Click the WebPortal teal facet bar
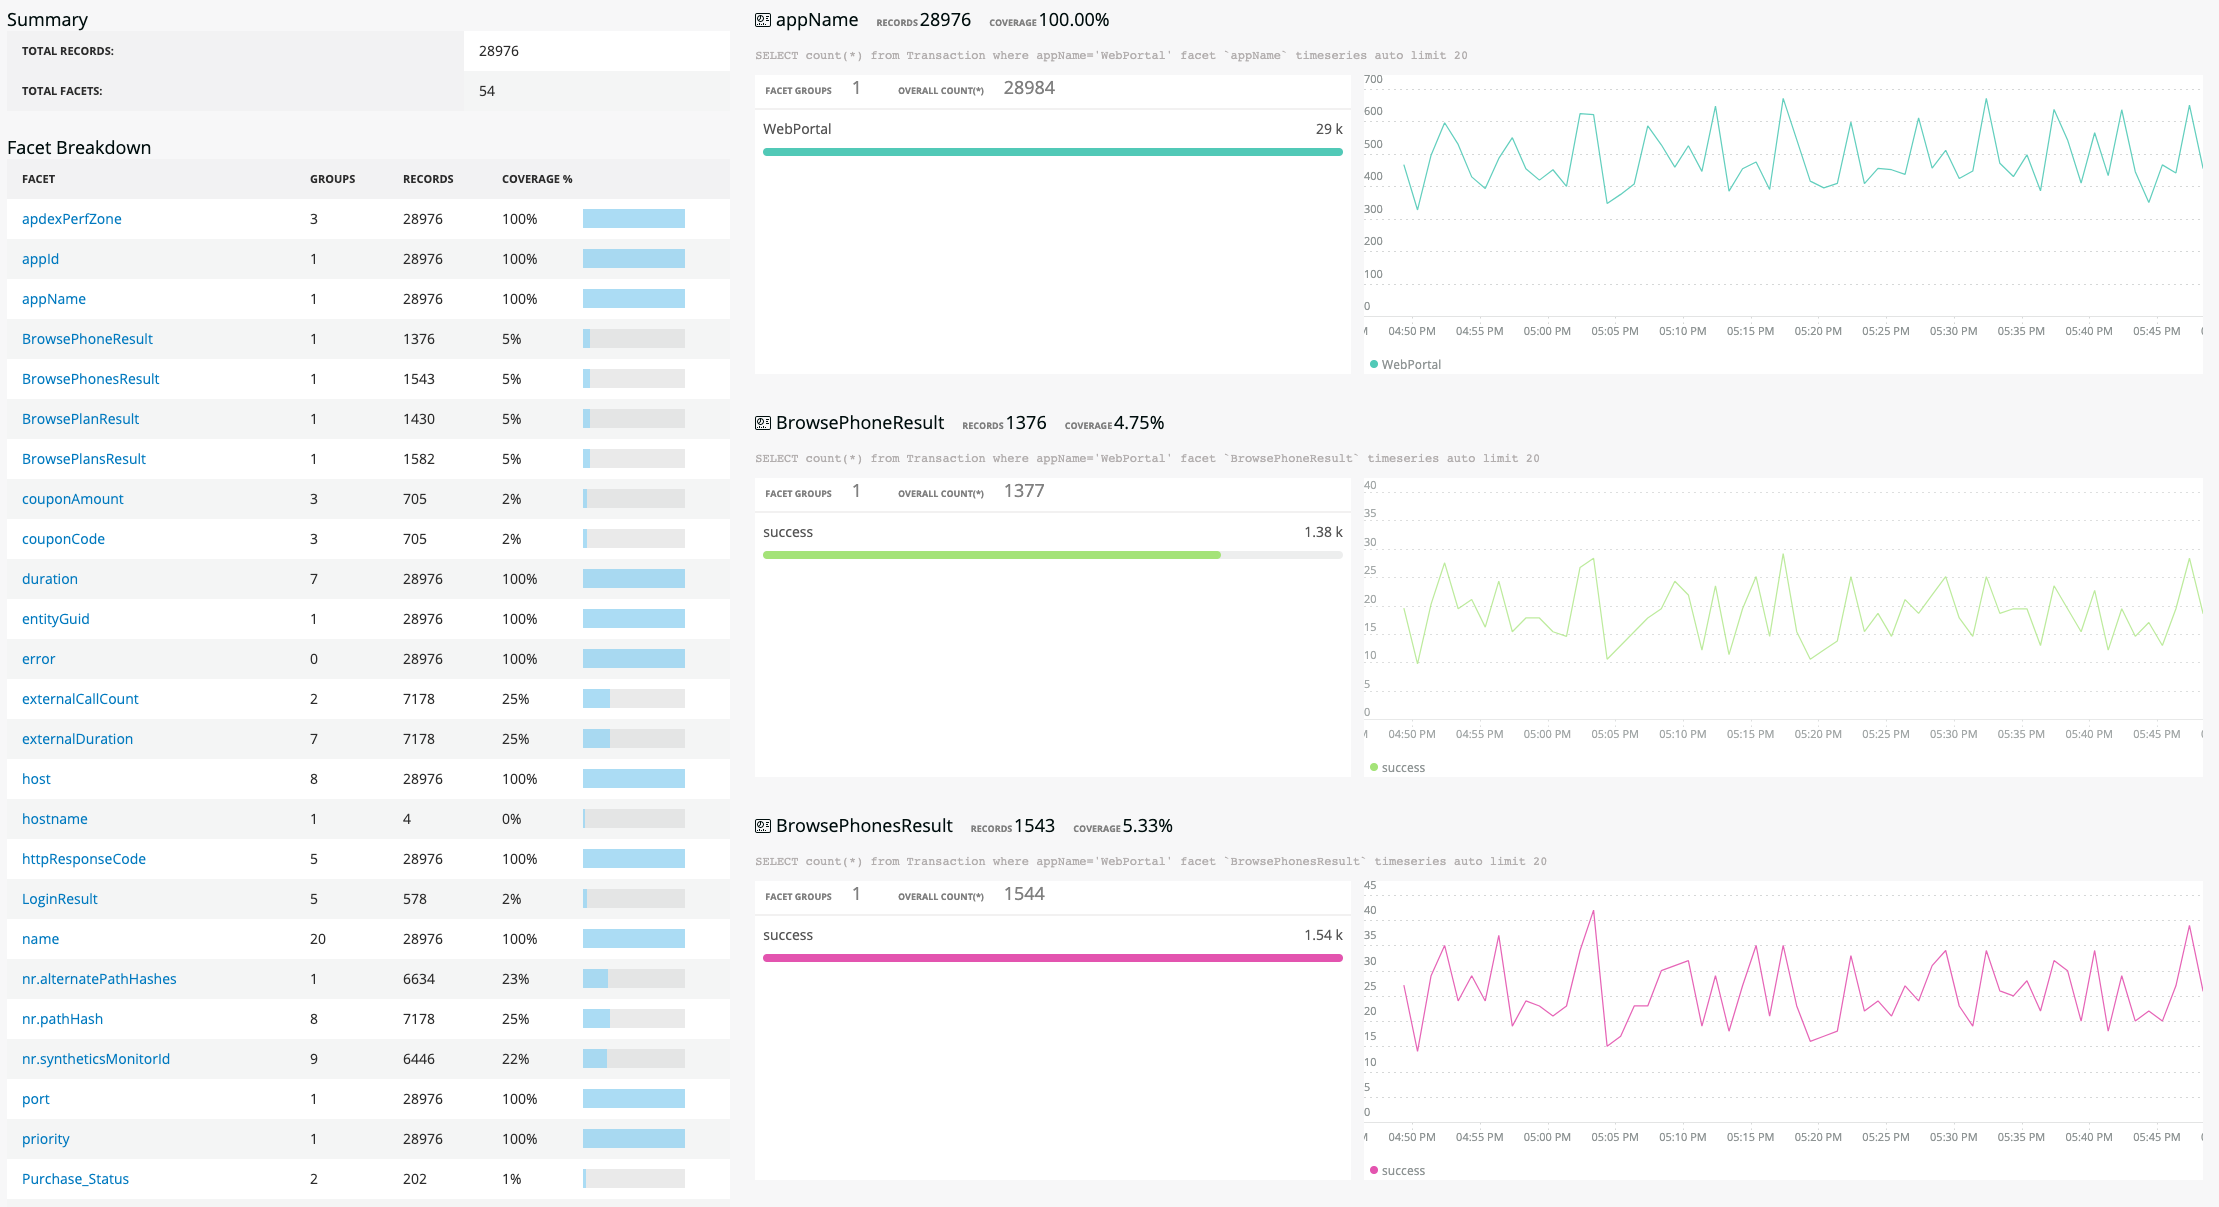 pos(1052,152)
